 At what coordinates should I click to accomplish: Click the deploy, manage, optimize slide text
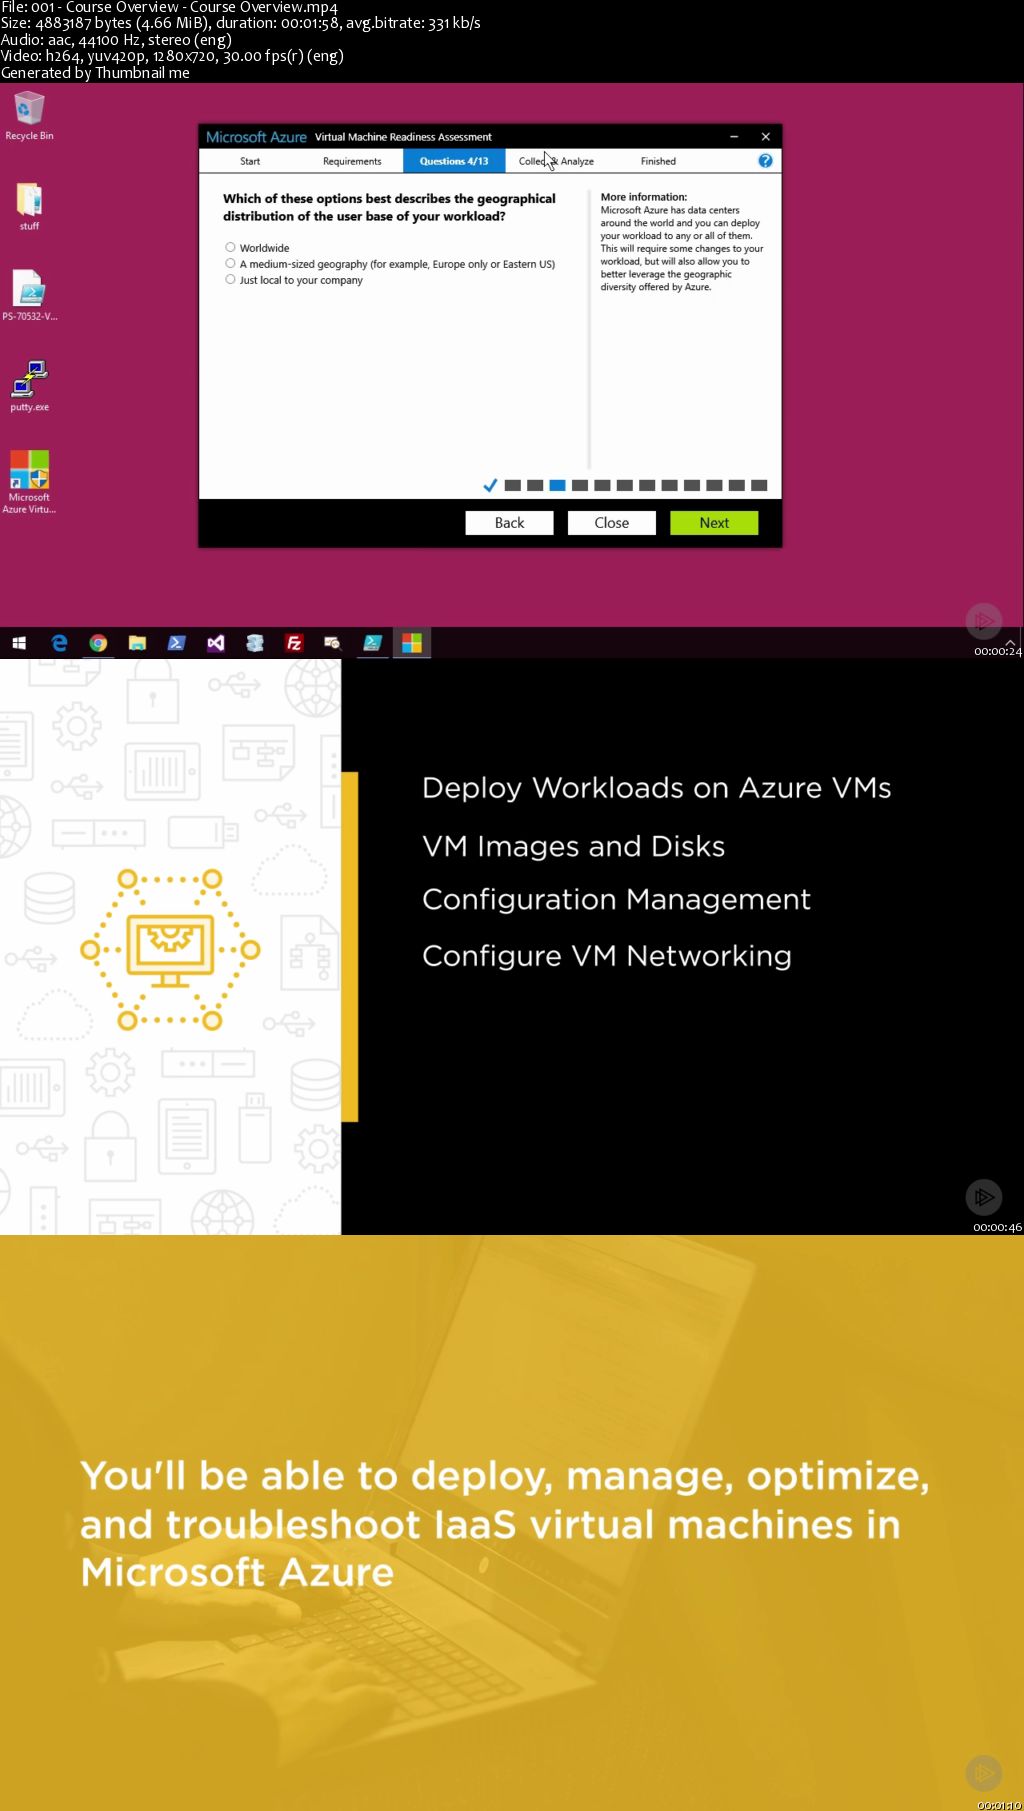tap(505, 1524)
